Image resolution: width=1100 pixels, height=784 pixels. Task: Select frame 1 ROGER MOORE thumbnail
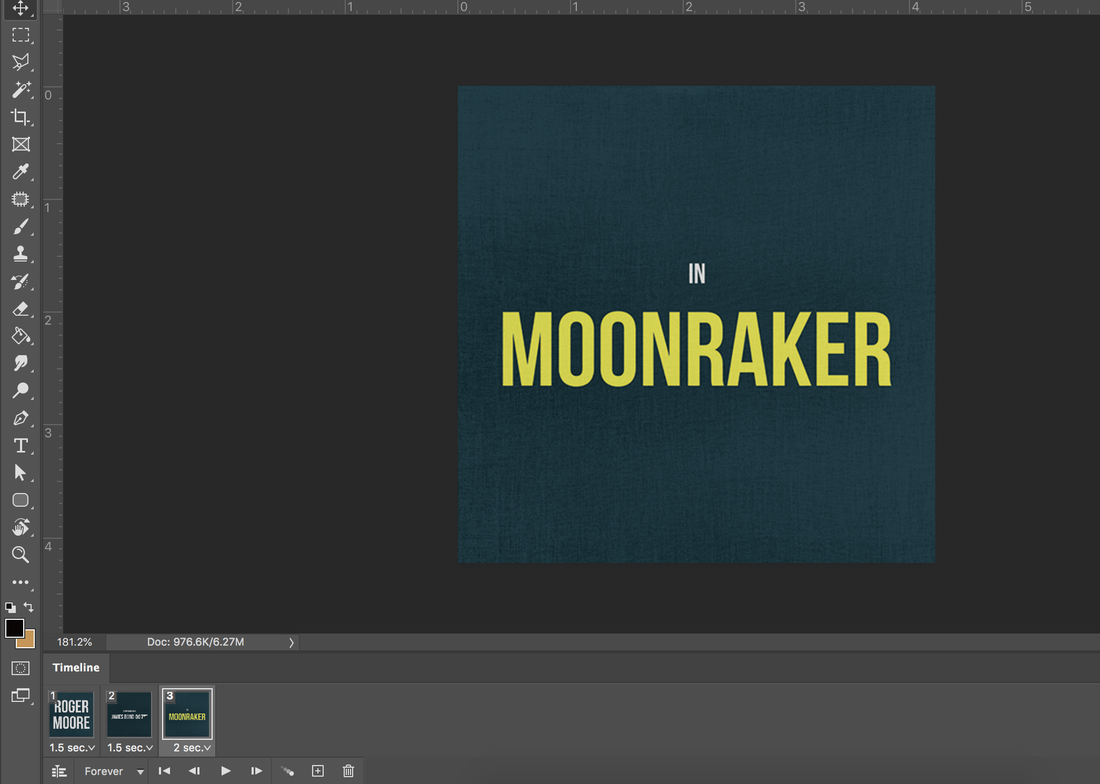(x=71, y=714)
